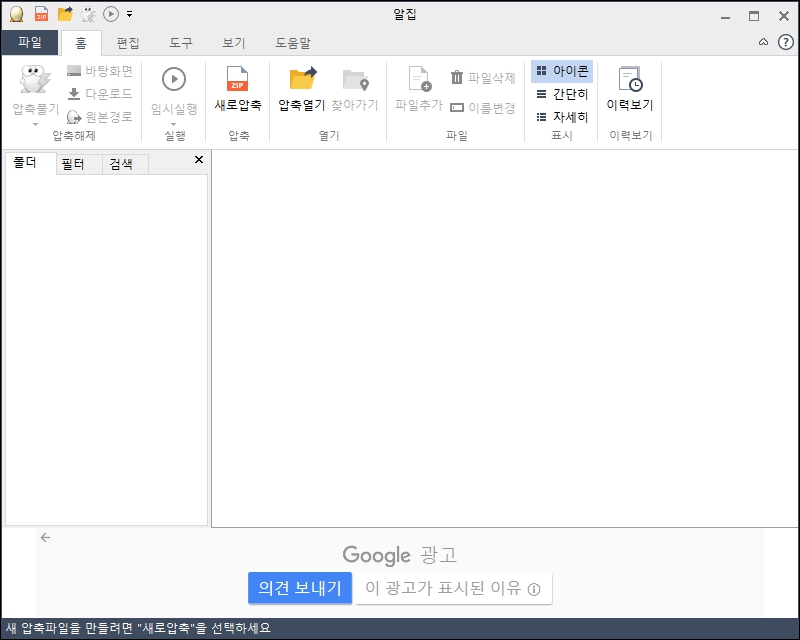800x640 pixels.
Task: Click 이름변경 rename button
Action: click(x=483, y=108)
